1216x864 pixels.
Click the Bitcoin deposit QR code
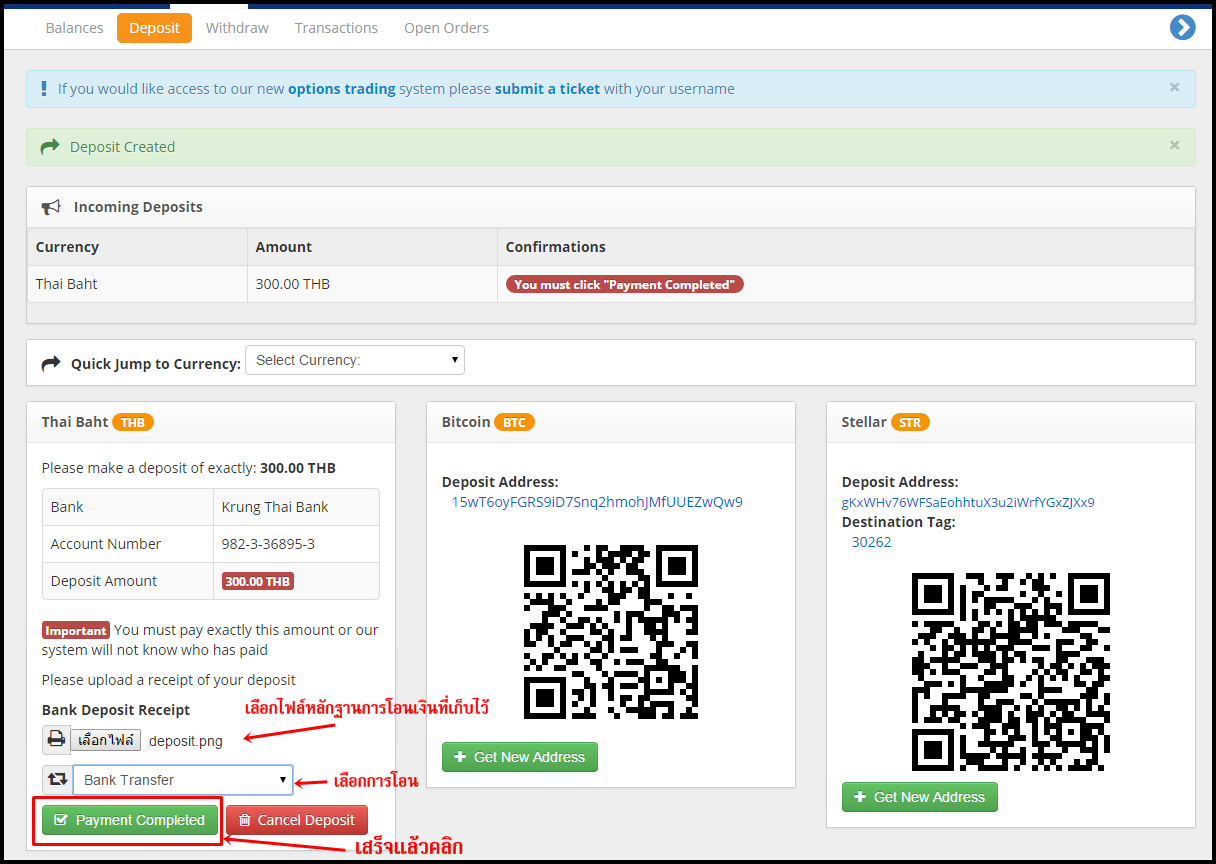click(x=611, y=632)
